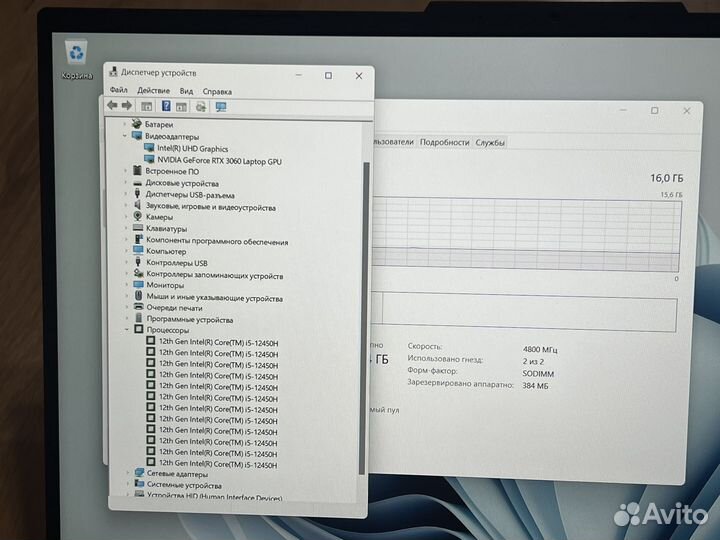
Task: Switch to the Подробности tab in Task Manager
Action: click(x=444, y=142)
